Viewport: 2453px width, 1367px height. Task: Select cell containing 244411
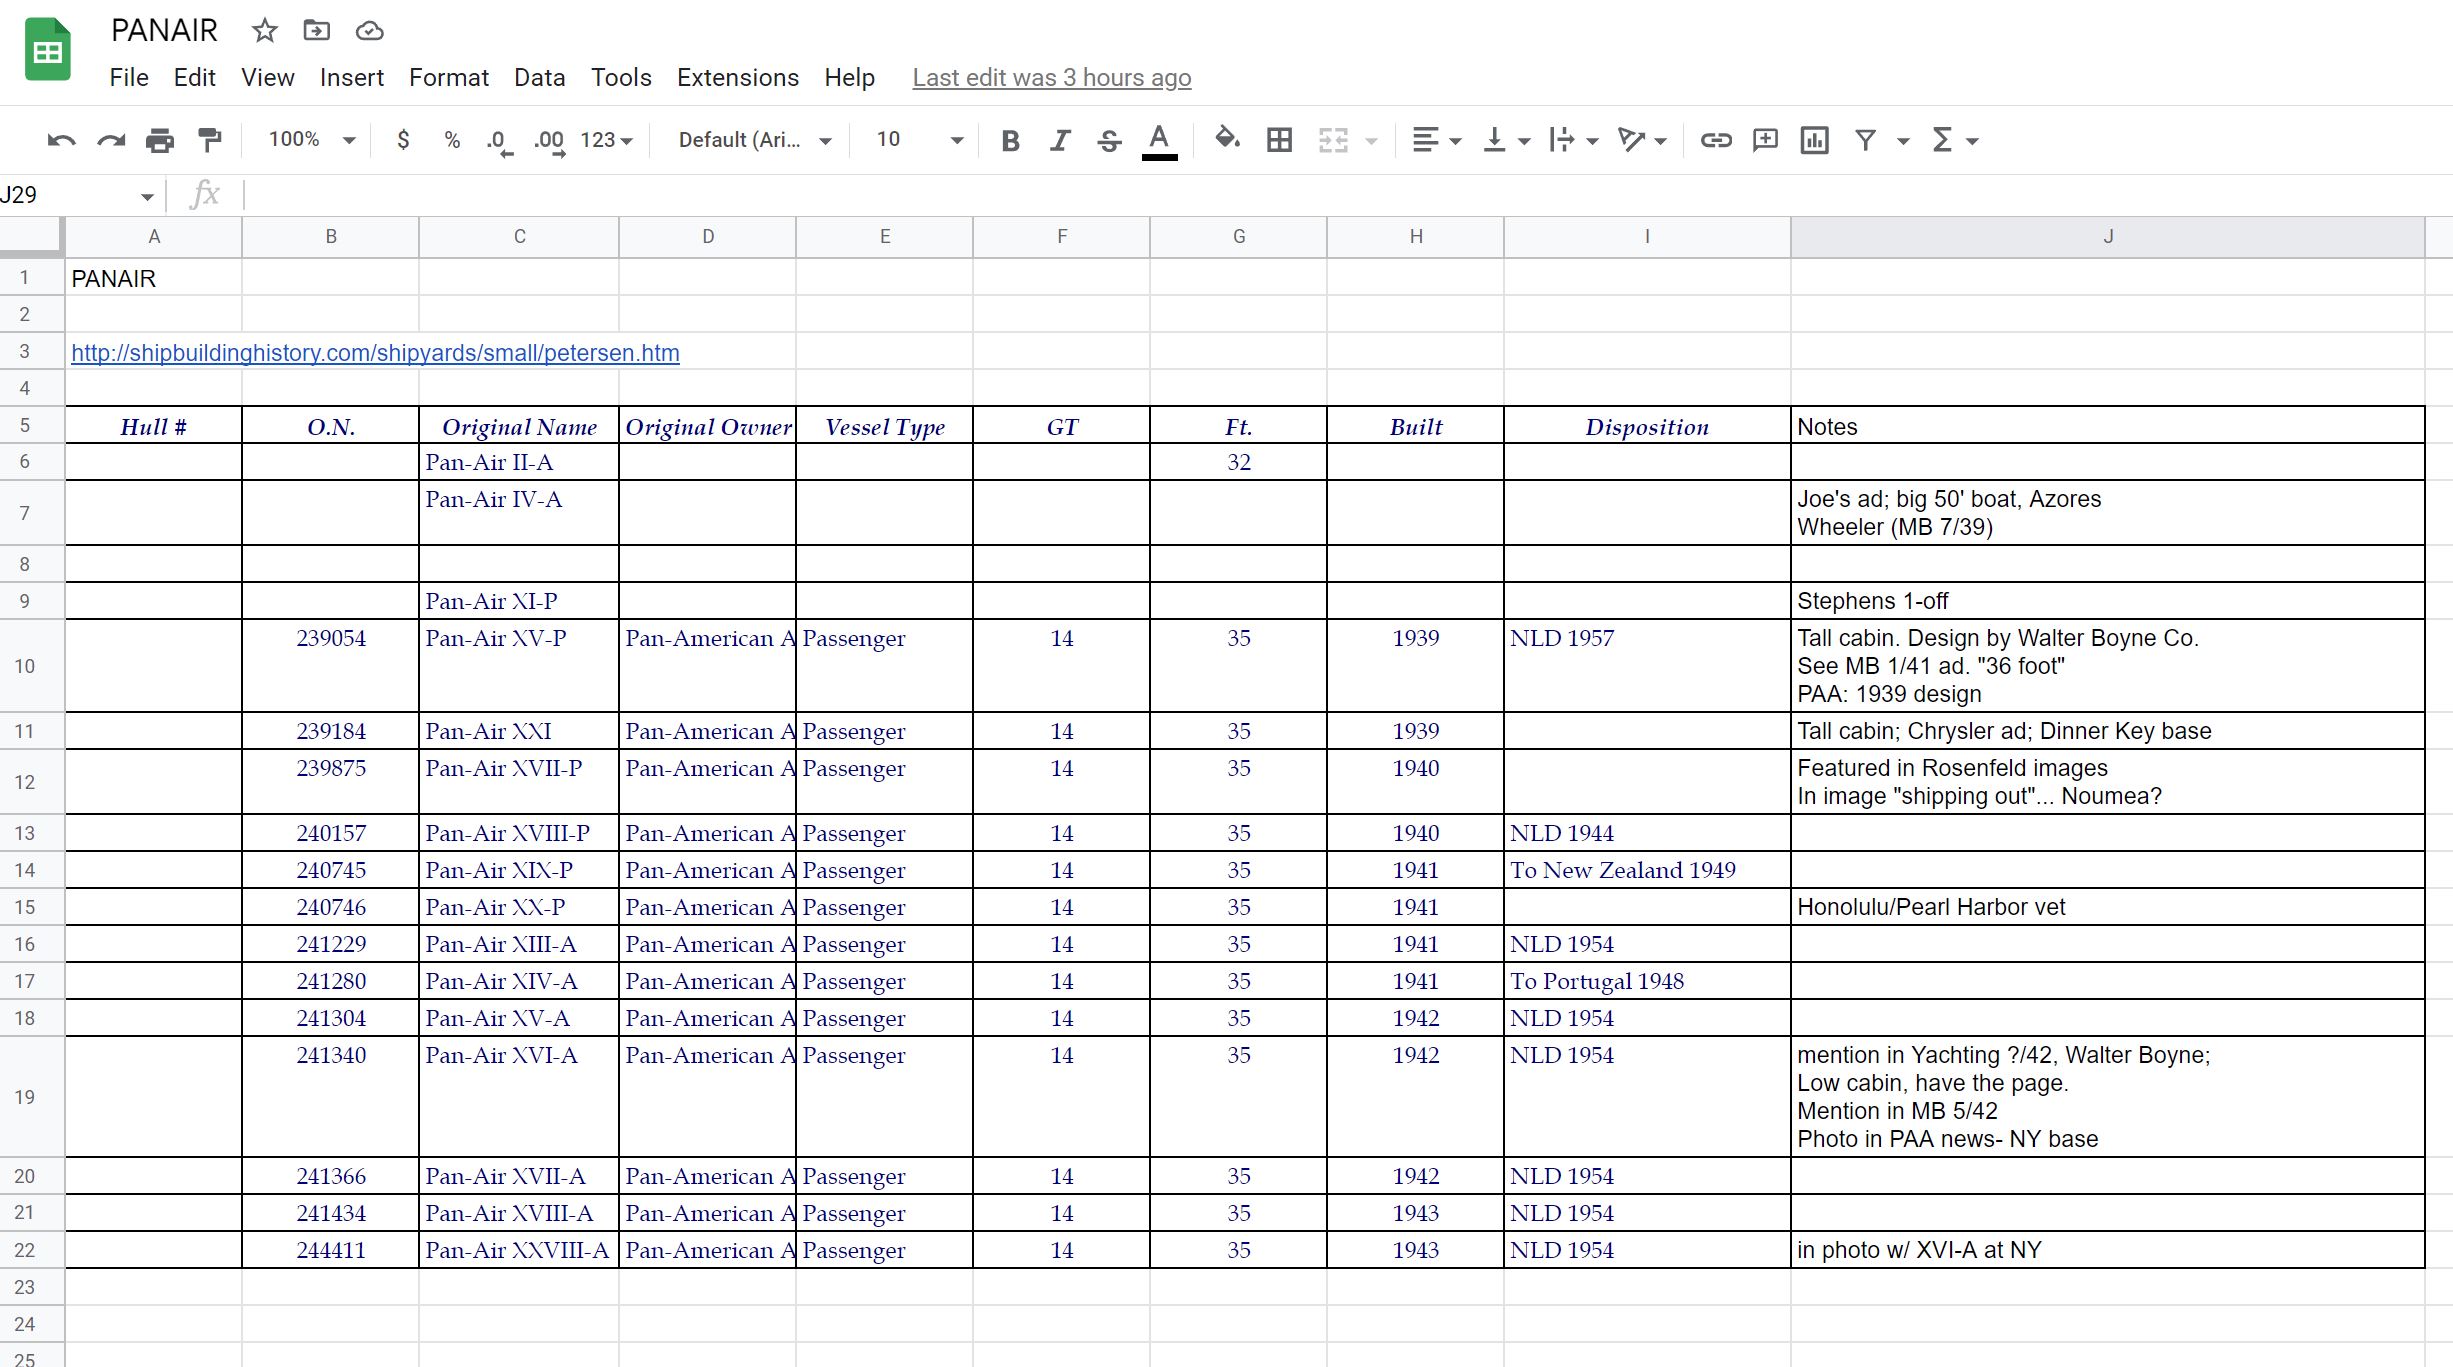(x=330, y=1250)
